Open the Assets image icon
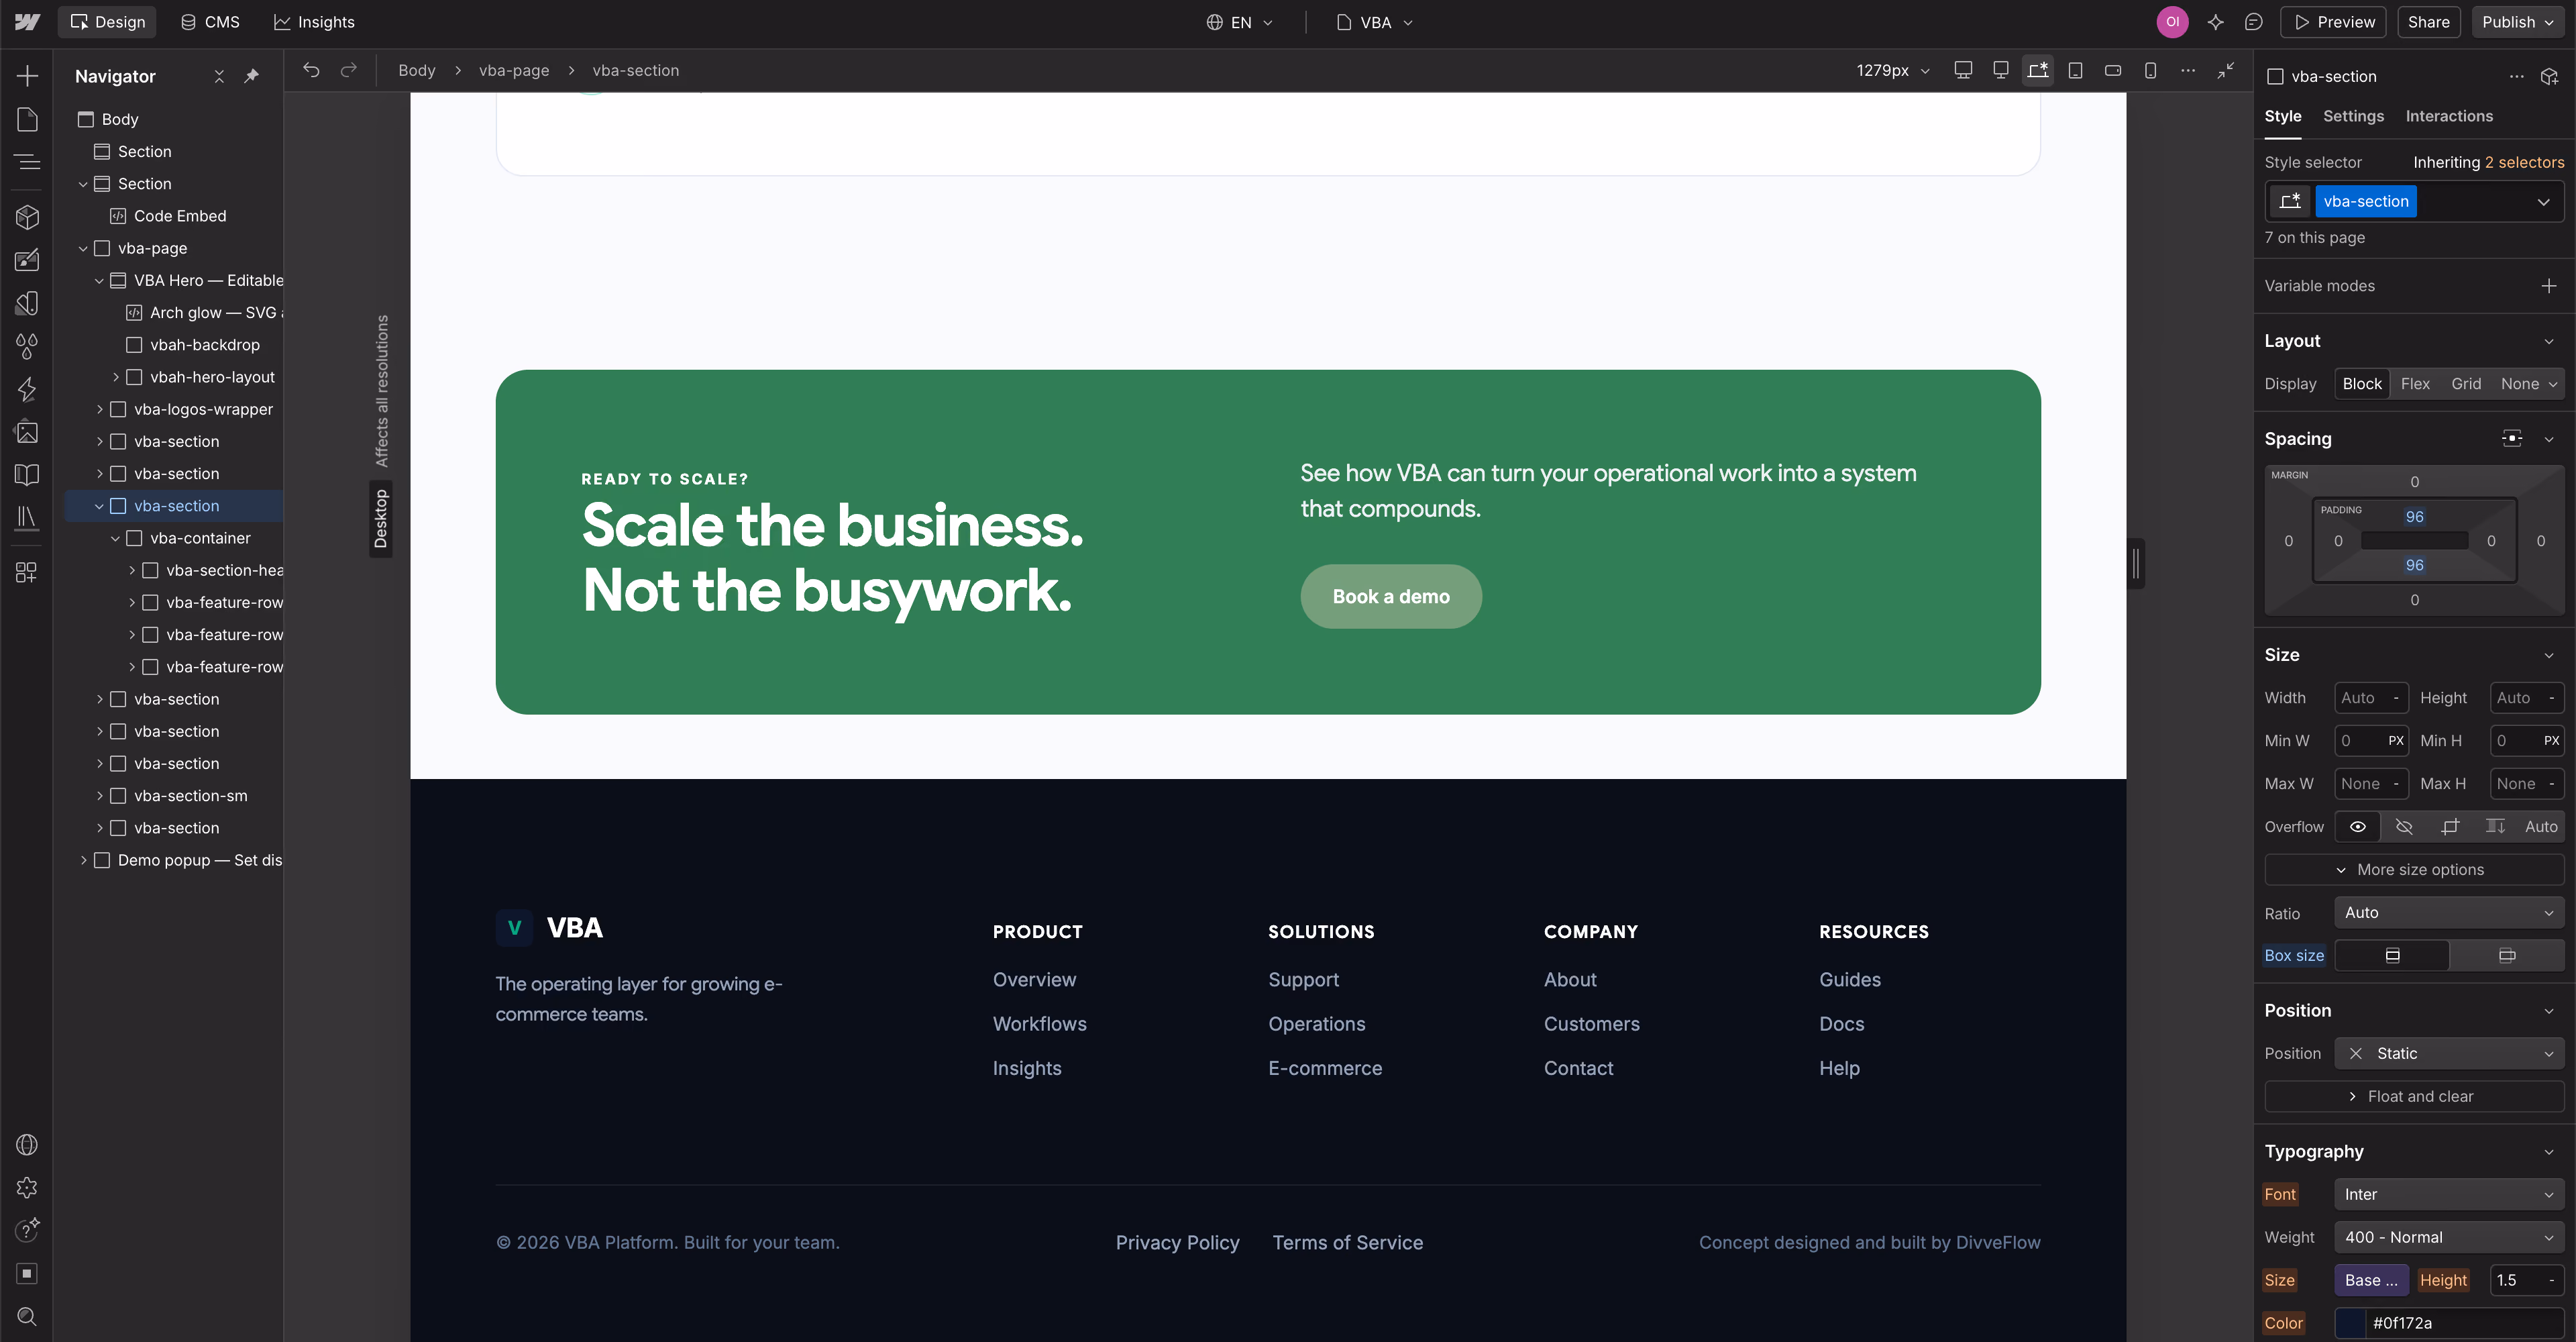Image resolution: width=2576 pixels, height=1342 pixels. pyautogui.click(x=27, y=432)
